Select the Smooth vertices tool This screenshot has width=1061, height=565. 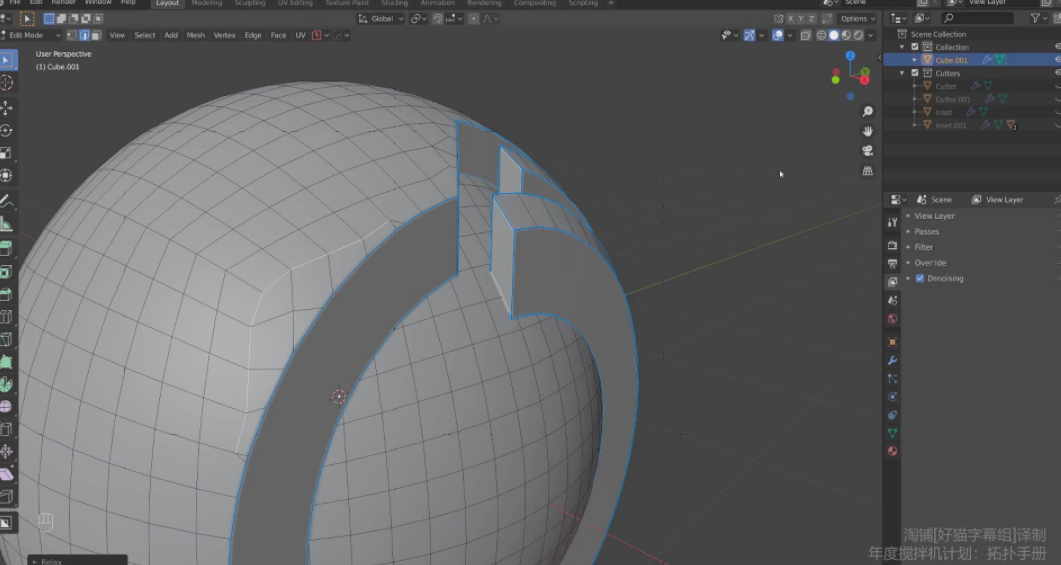click(x=7, y=406)
